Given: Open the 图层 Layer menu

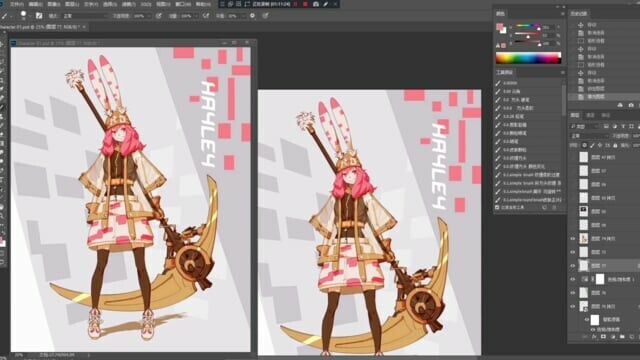Looking at the screenshot, I should coord(72,4).
